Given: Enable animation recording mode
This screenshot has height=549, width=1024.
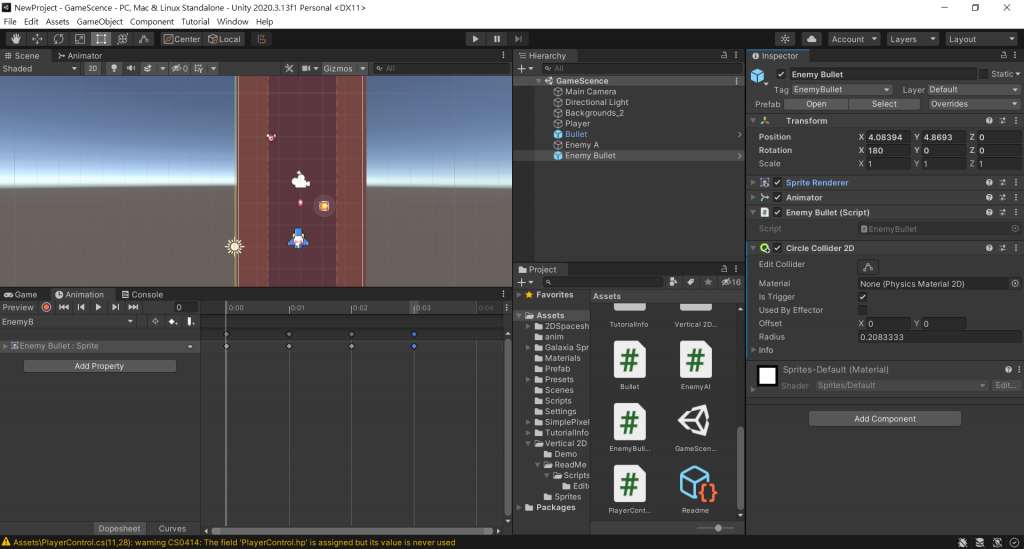Looking at the screenshot, I should (46, 308).
